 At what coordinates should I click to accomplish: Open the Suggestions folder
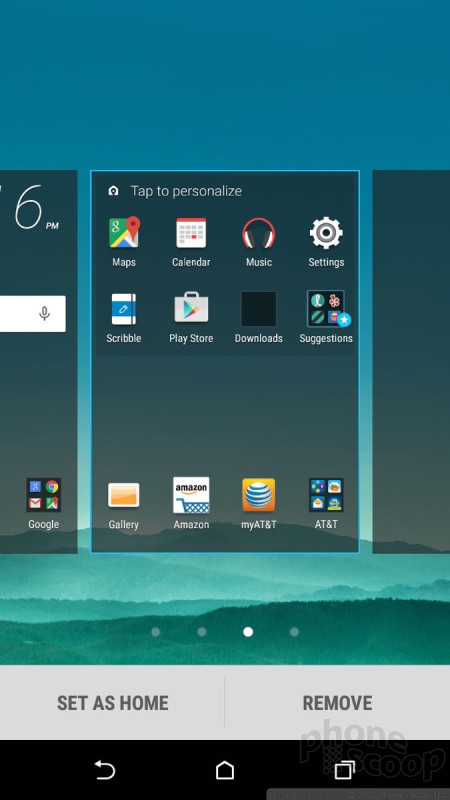click(327, 309)
